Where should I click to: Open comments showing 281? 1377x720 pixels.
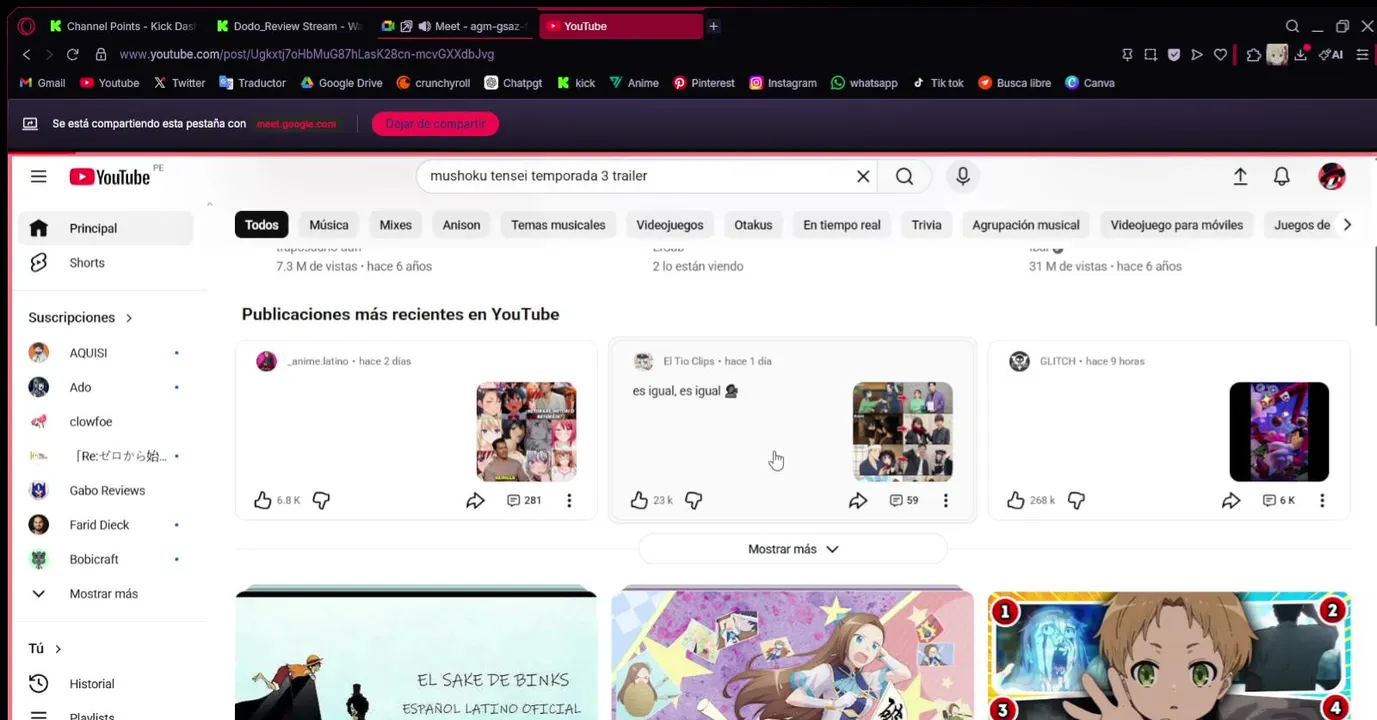click(x=524, y=500)
